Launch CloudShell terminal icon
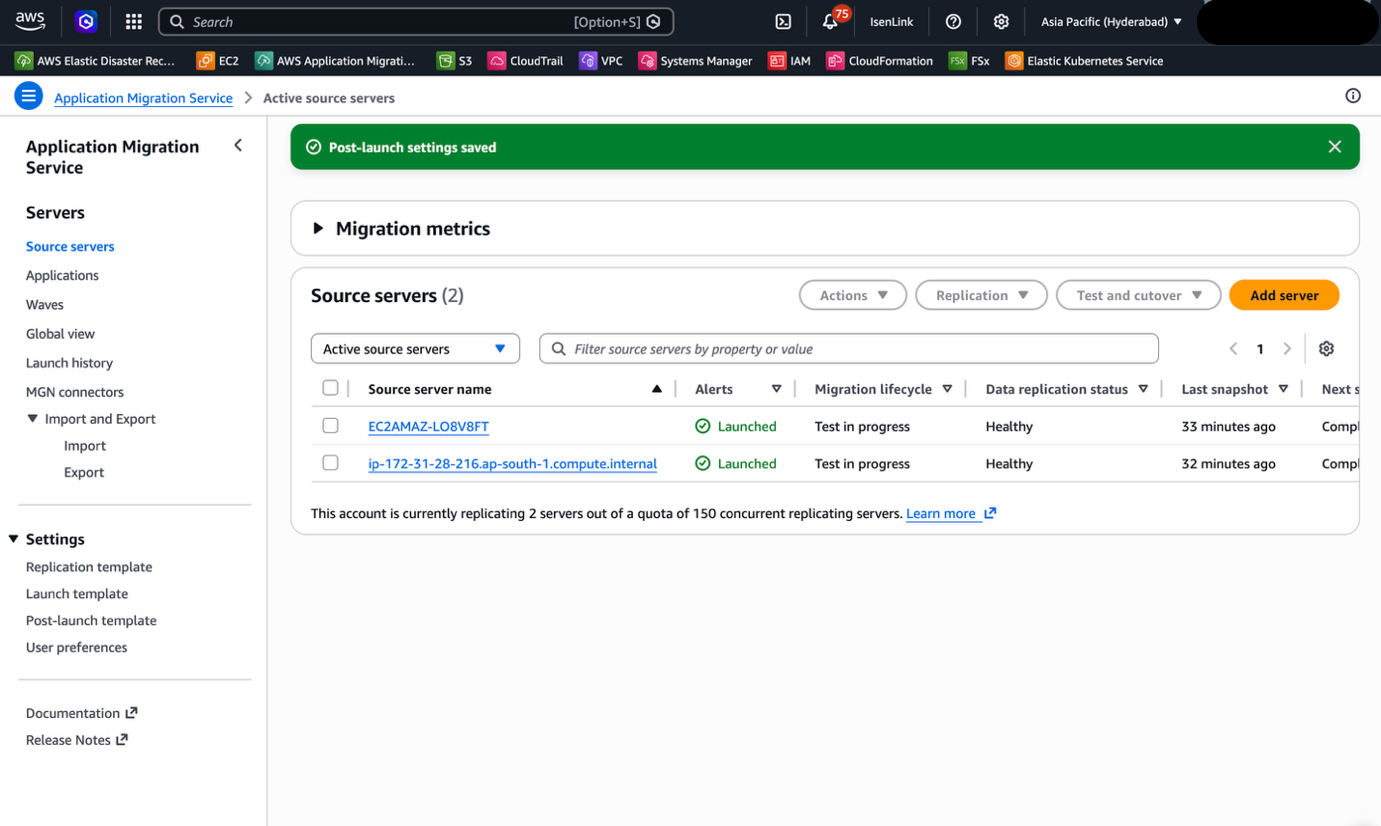 (783, 21)
